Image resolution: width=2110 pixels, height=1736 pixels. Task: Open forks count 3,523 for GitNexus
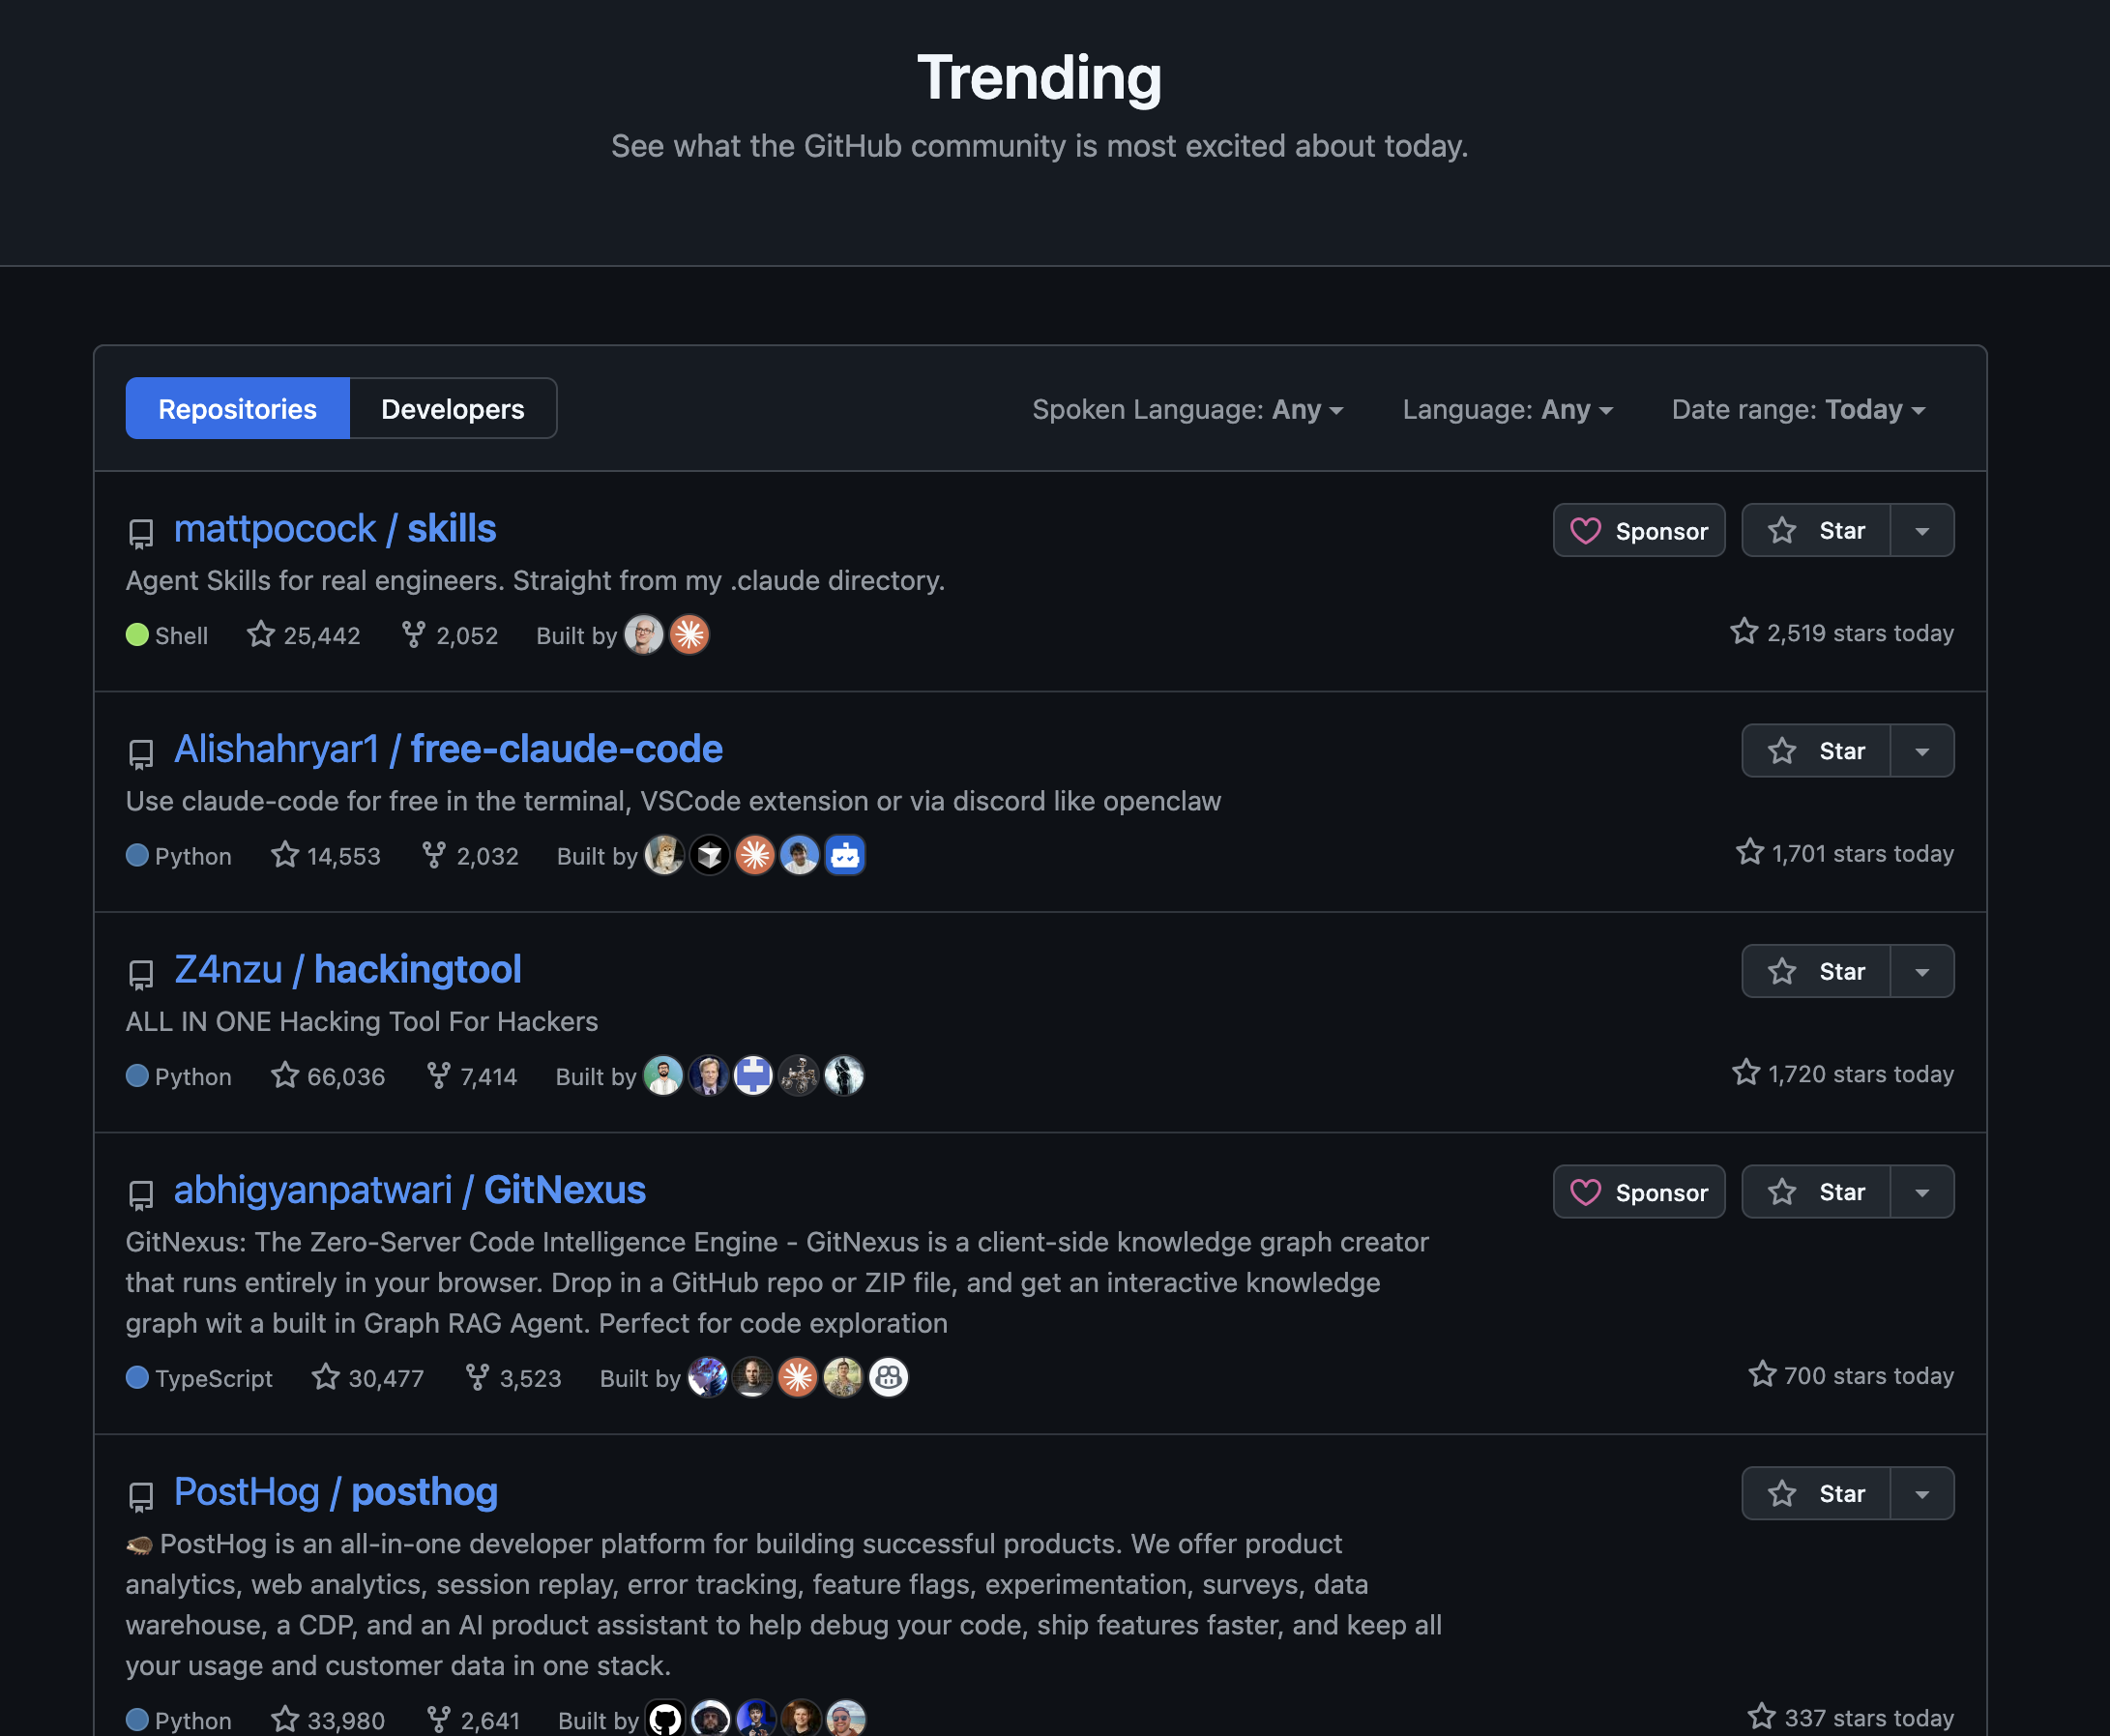point(513,1378)
